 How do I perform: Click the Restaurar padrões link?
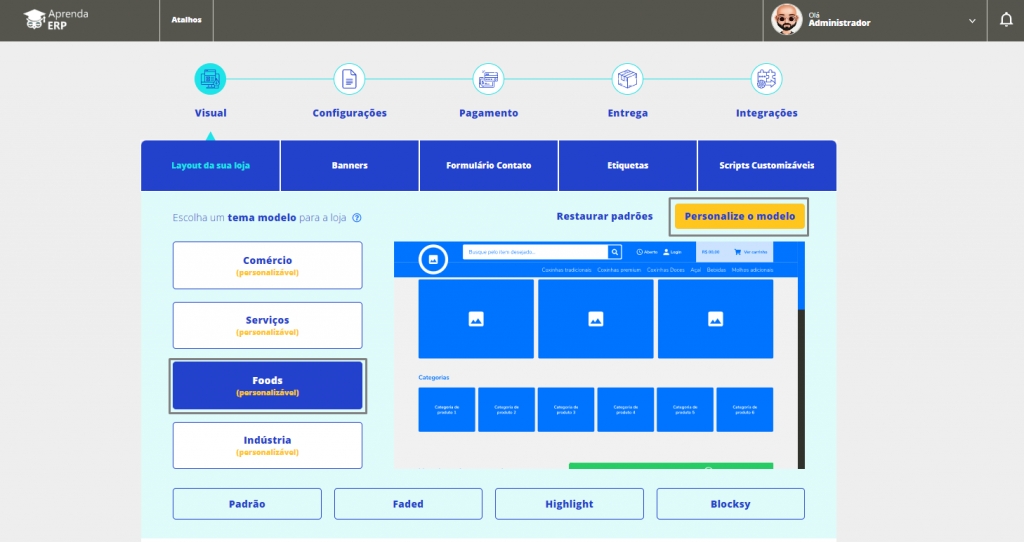pos(604,216)
